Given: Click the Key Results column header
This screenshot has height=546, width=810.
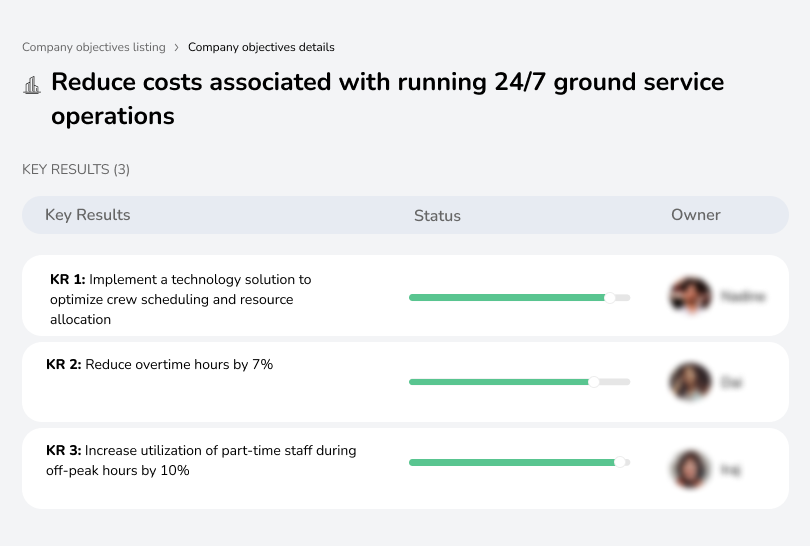Looking at the screenshot, I should 88,215.
